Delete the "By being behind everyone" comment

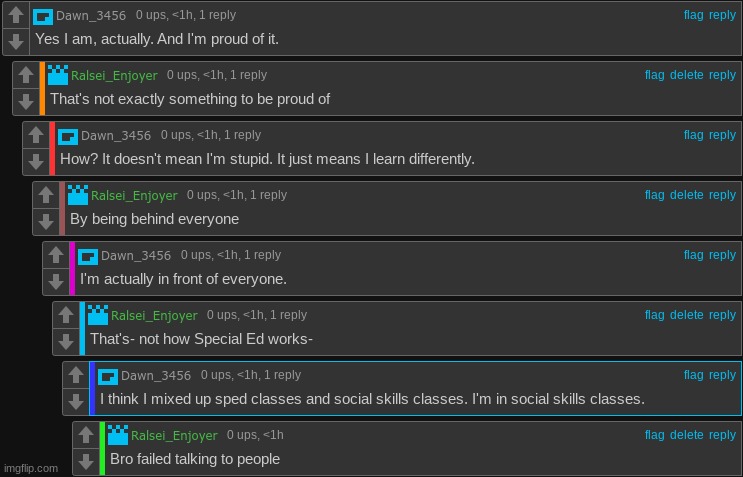[x=687, y=195]
